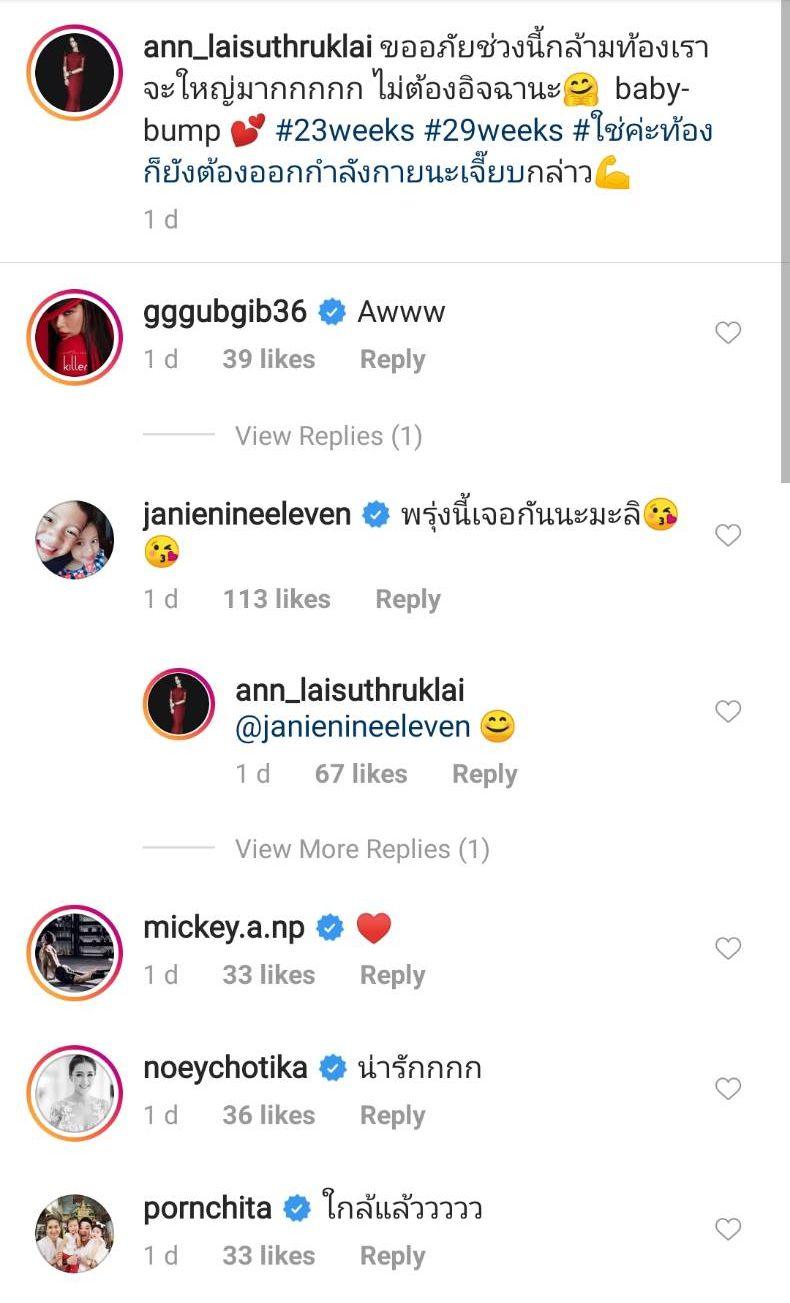The width and height of the screenshot is (790, 1303).
Task: Like the gggubgib36 'Awww' comment
Action: pyautogui.click(x=728, y=333)
